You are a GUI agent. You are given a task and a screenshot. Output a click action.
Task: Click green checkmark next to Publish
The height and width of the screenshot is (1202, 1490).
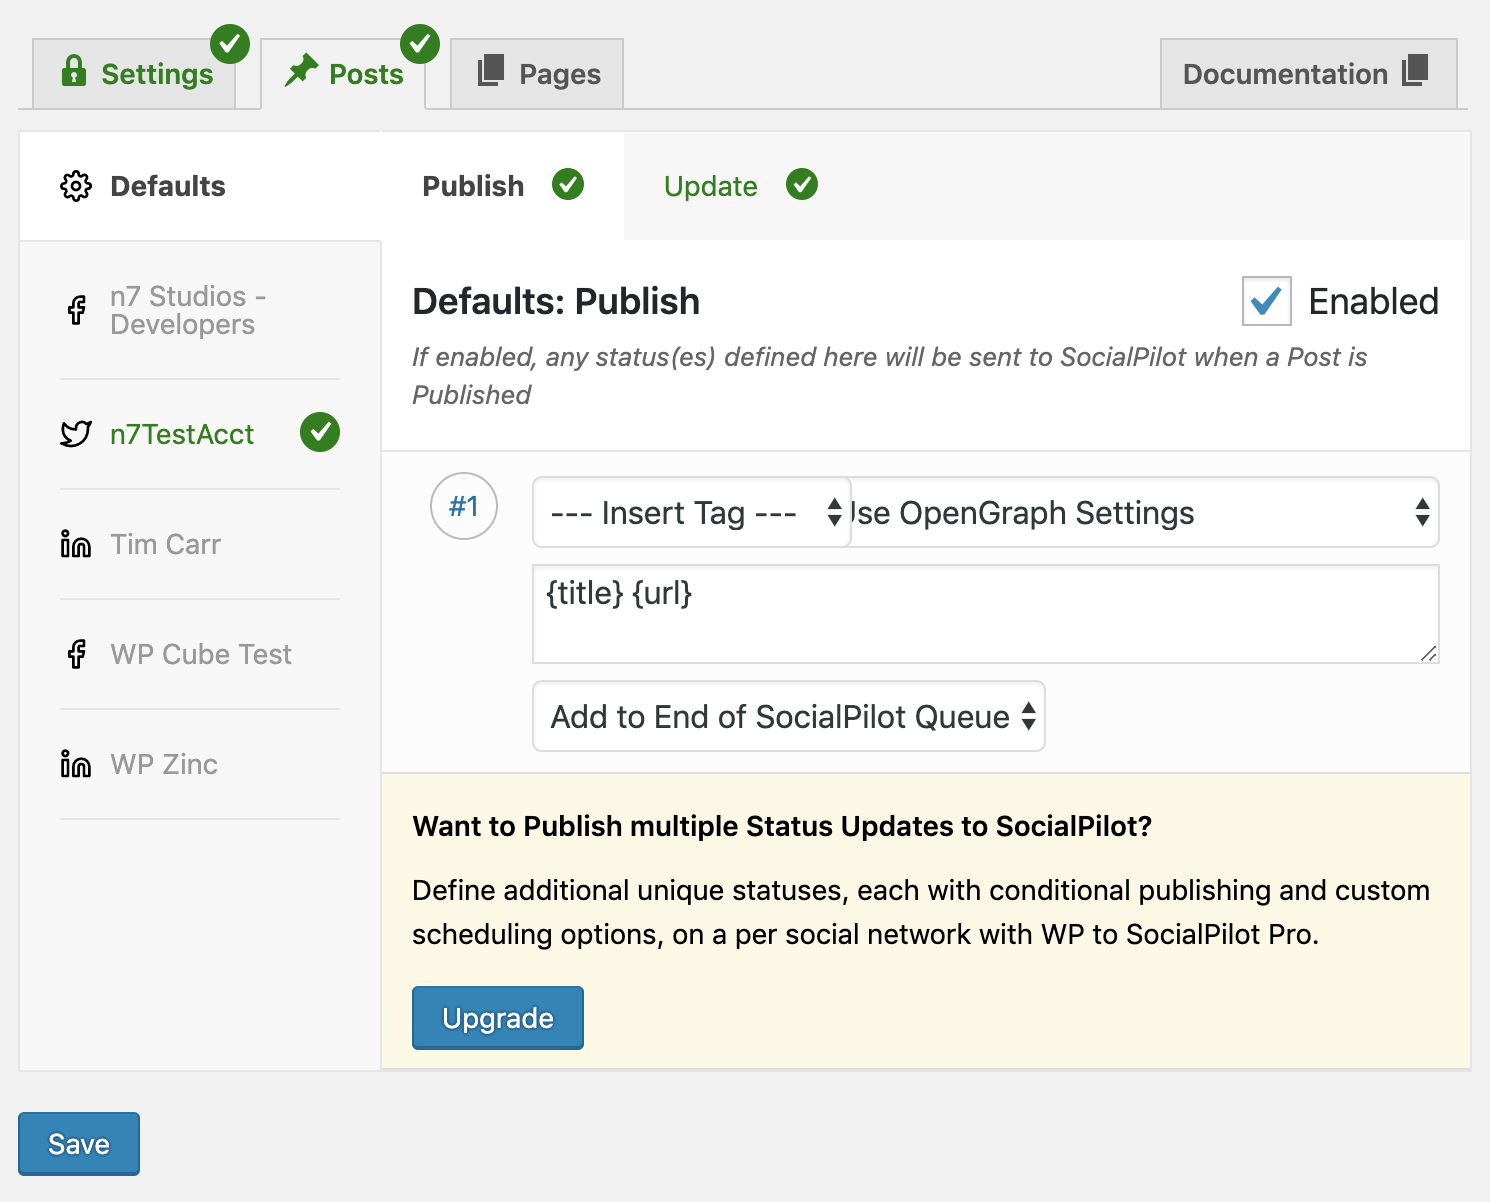[568, 184]
